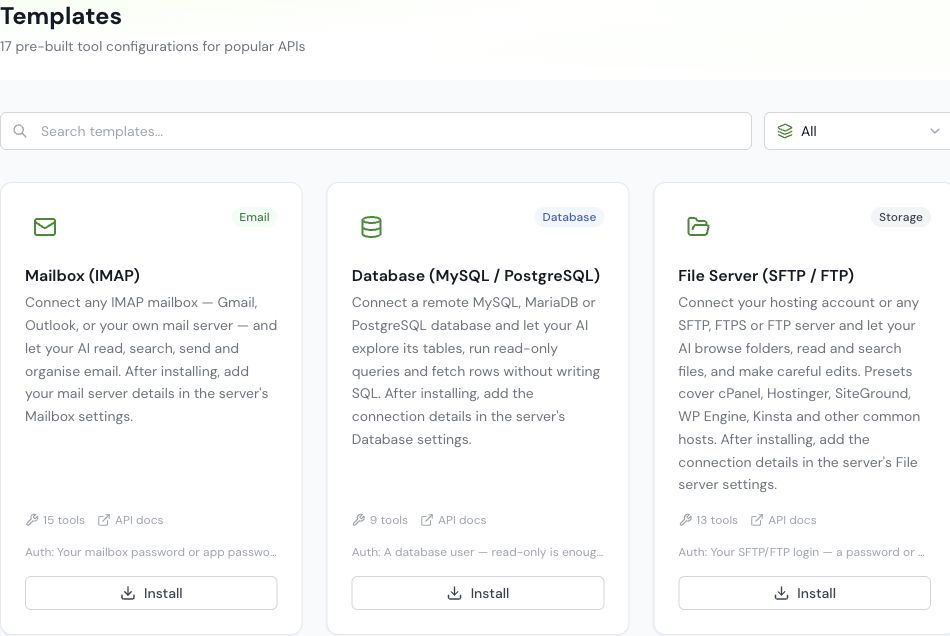Click the Database category badge
This screenshot has width=950, height=636.
tap(569, 217)
